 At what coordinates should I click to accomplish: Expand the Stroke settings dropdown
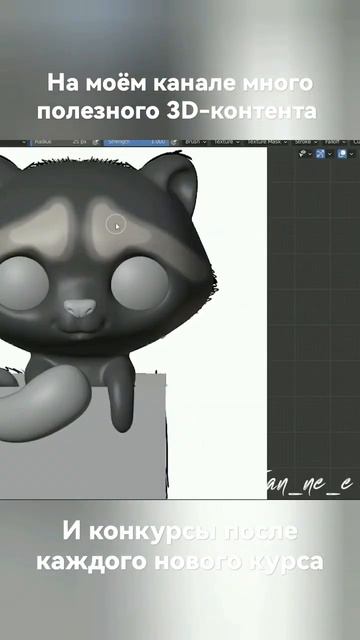(x=305, y=142)
